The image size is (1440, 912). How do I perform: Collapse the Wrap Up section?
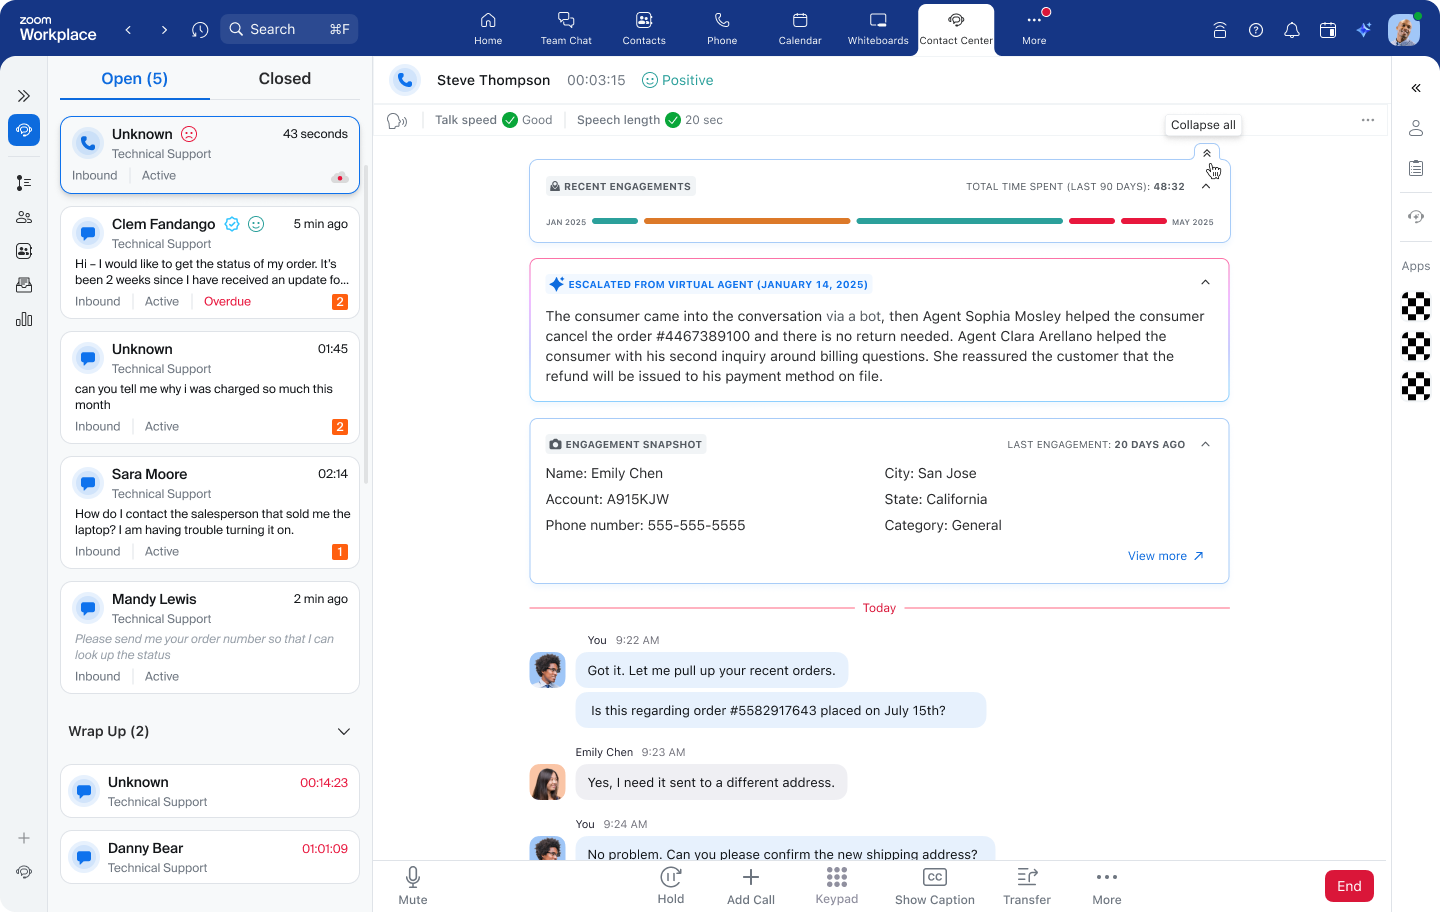click(x=343, y=732)
